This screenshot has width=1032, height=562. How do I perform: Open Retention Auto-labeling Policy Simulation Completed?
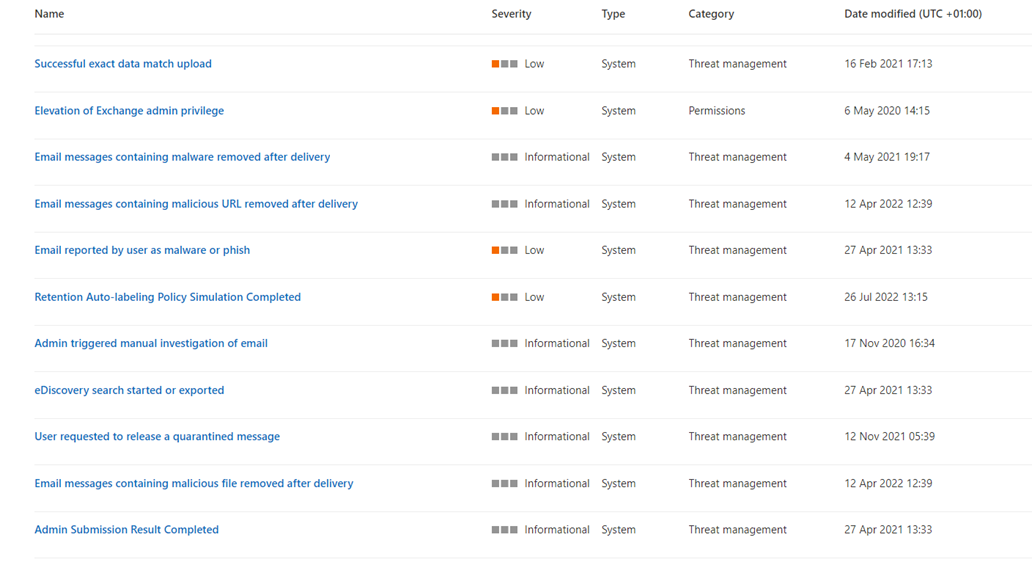click(x=168, y=297)
